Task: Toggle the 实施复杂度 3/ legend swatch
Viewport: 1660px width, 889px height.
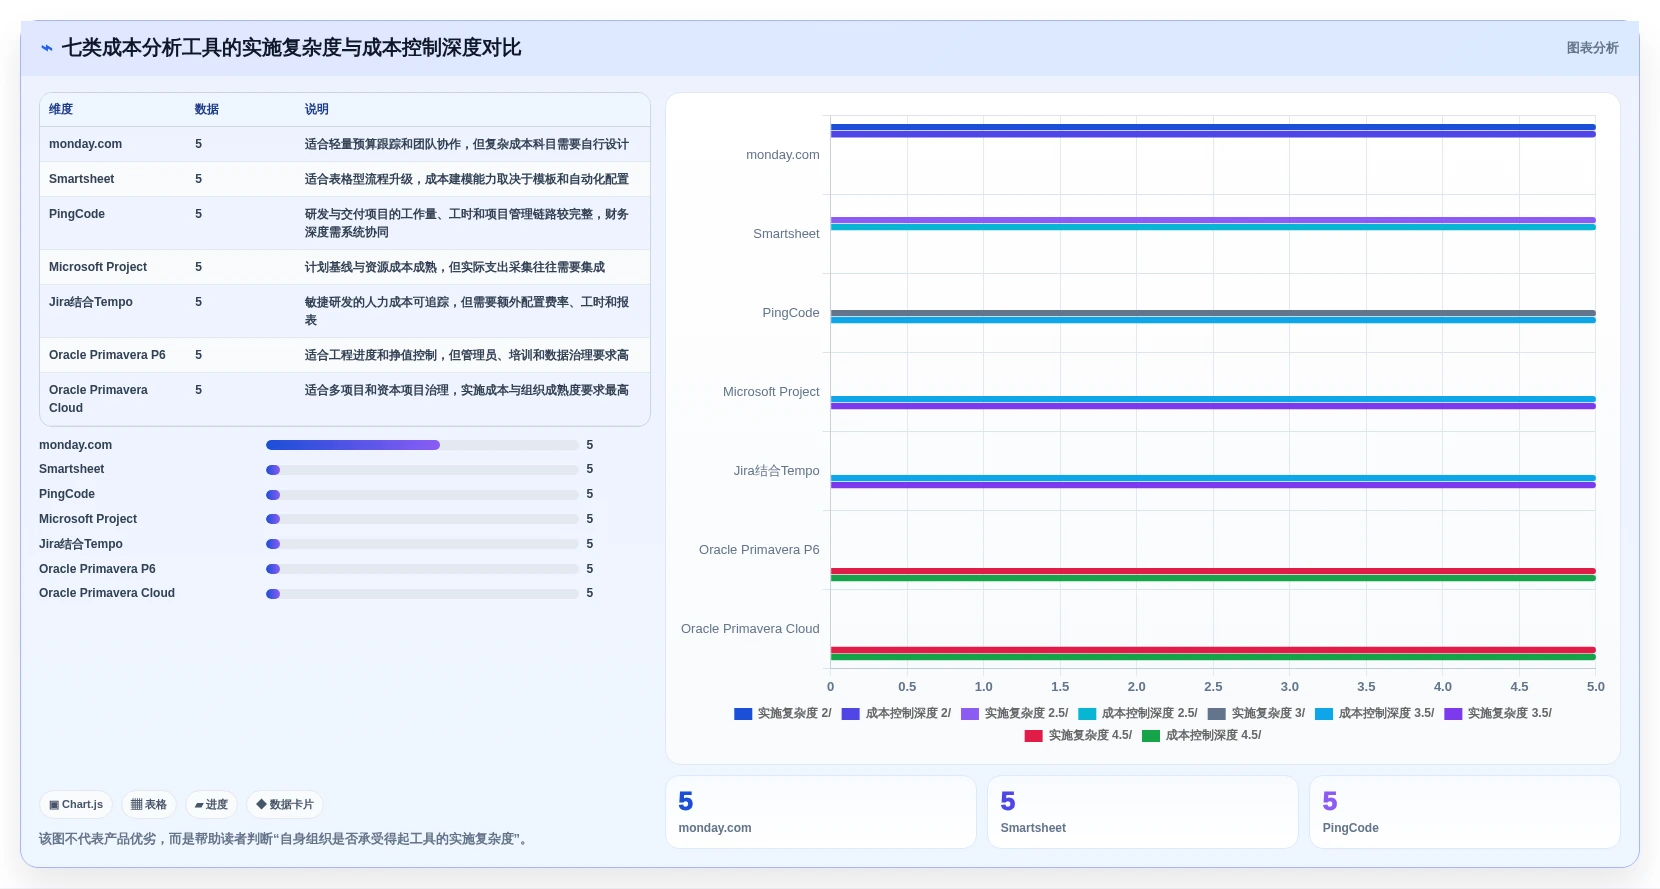Action: pos(1217,714)
